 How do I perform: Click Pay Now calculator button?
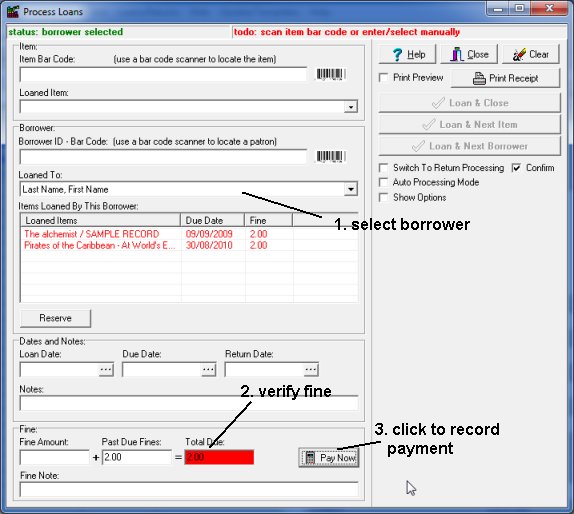(x=329, y=458)
